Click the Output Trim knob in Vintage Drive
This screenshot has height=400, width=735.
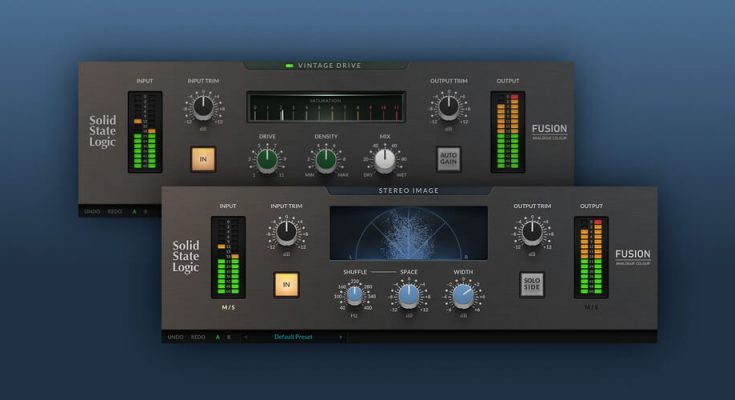(448, 106)
